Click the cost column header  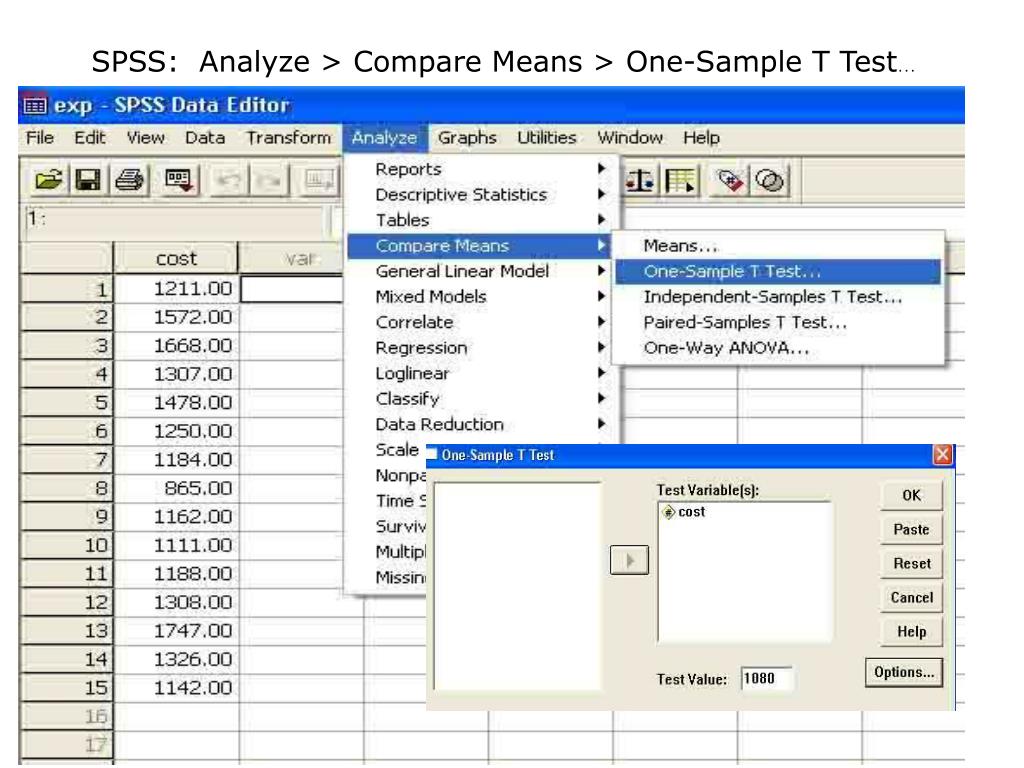pos(176,259)
